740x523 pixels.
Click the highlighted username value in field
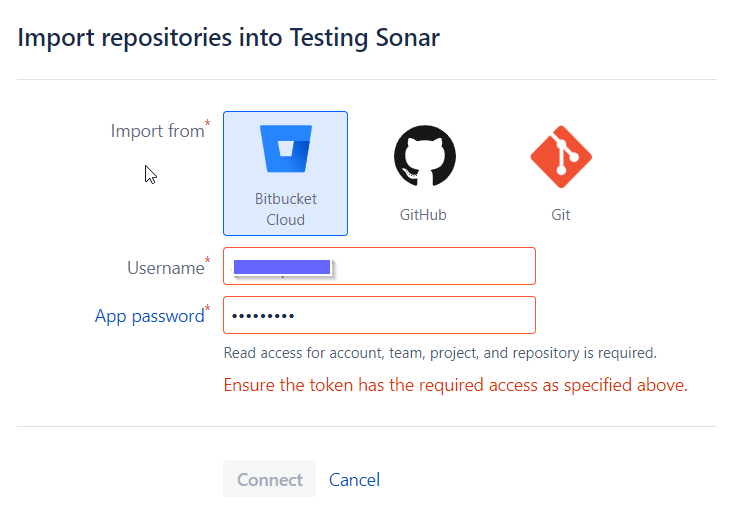coord(282,267)
